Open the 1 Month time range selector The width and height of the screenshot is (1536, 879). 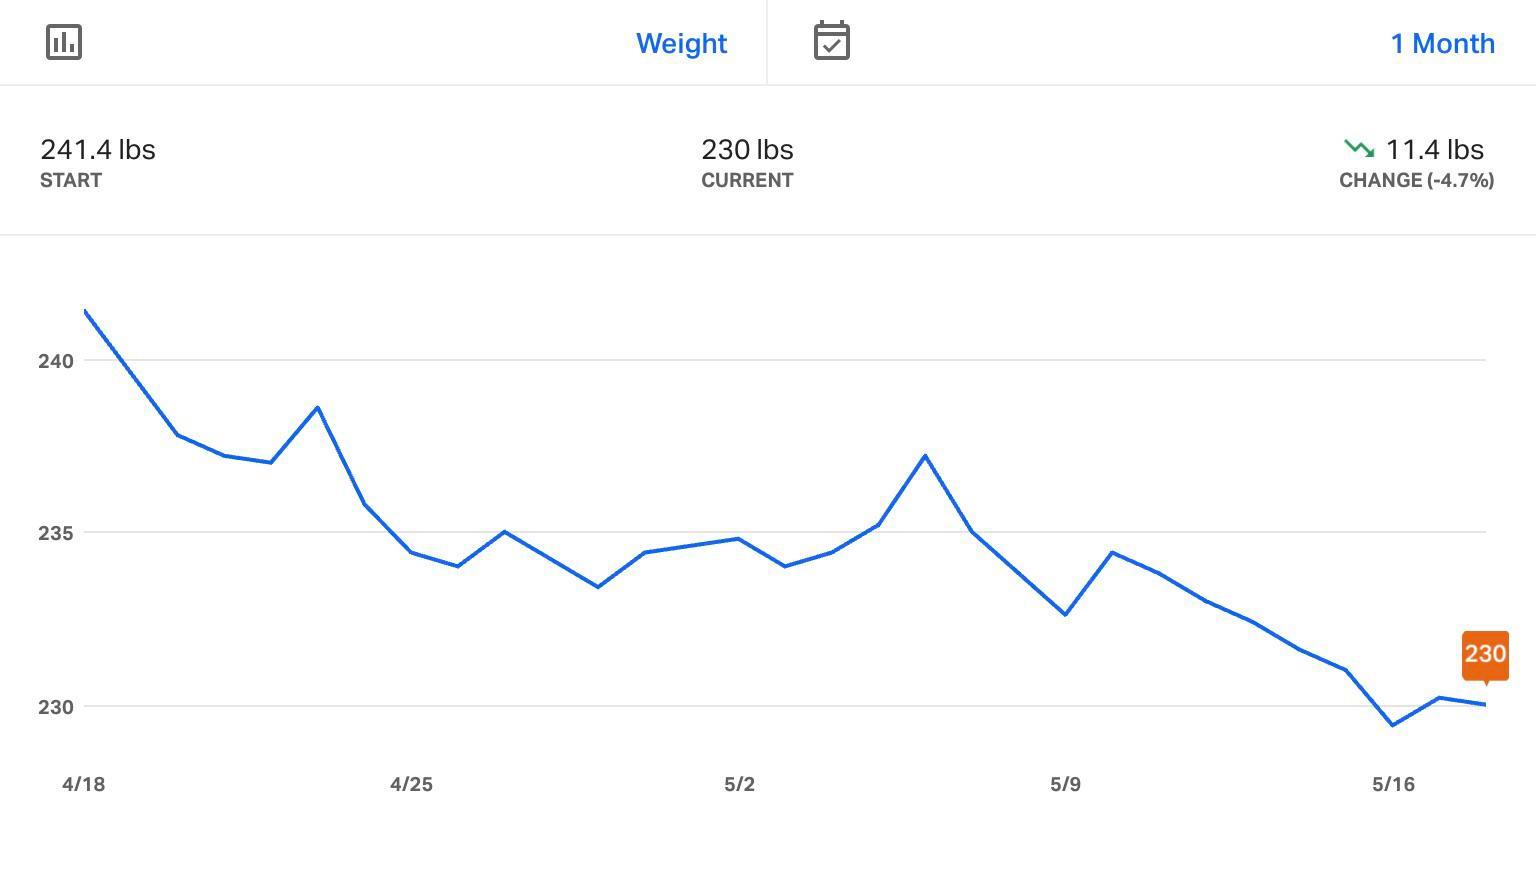(1442, 43)
